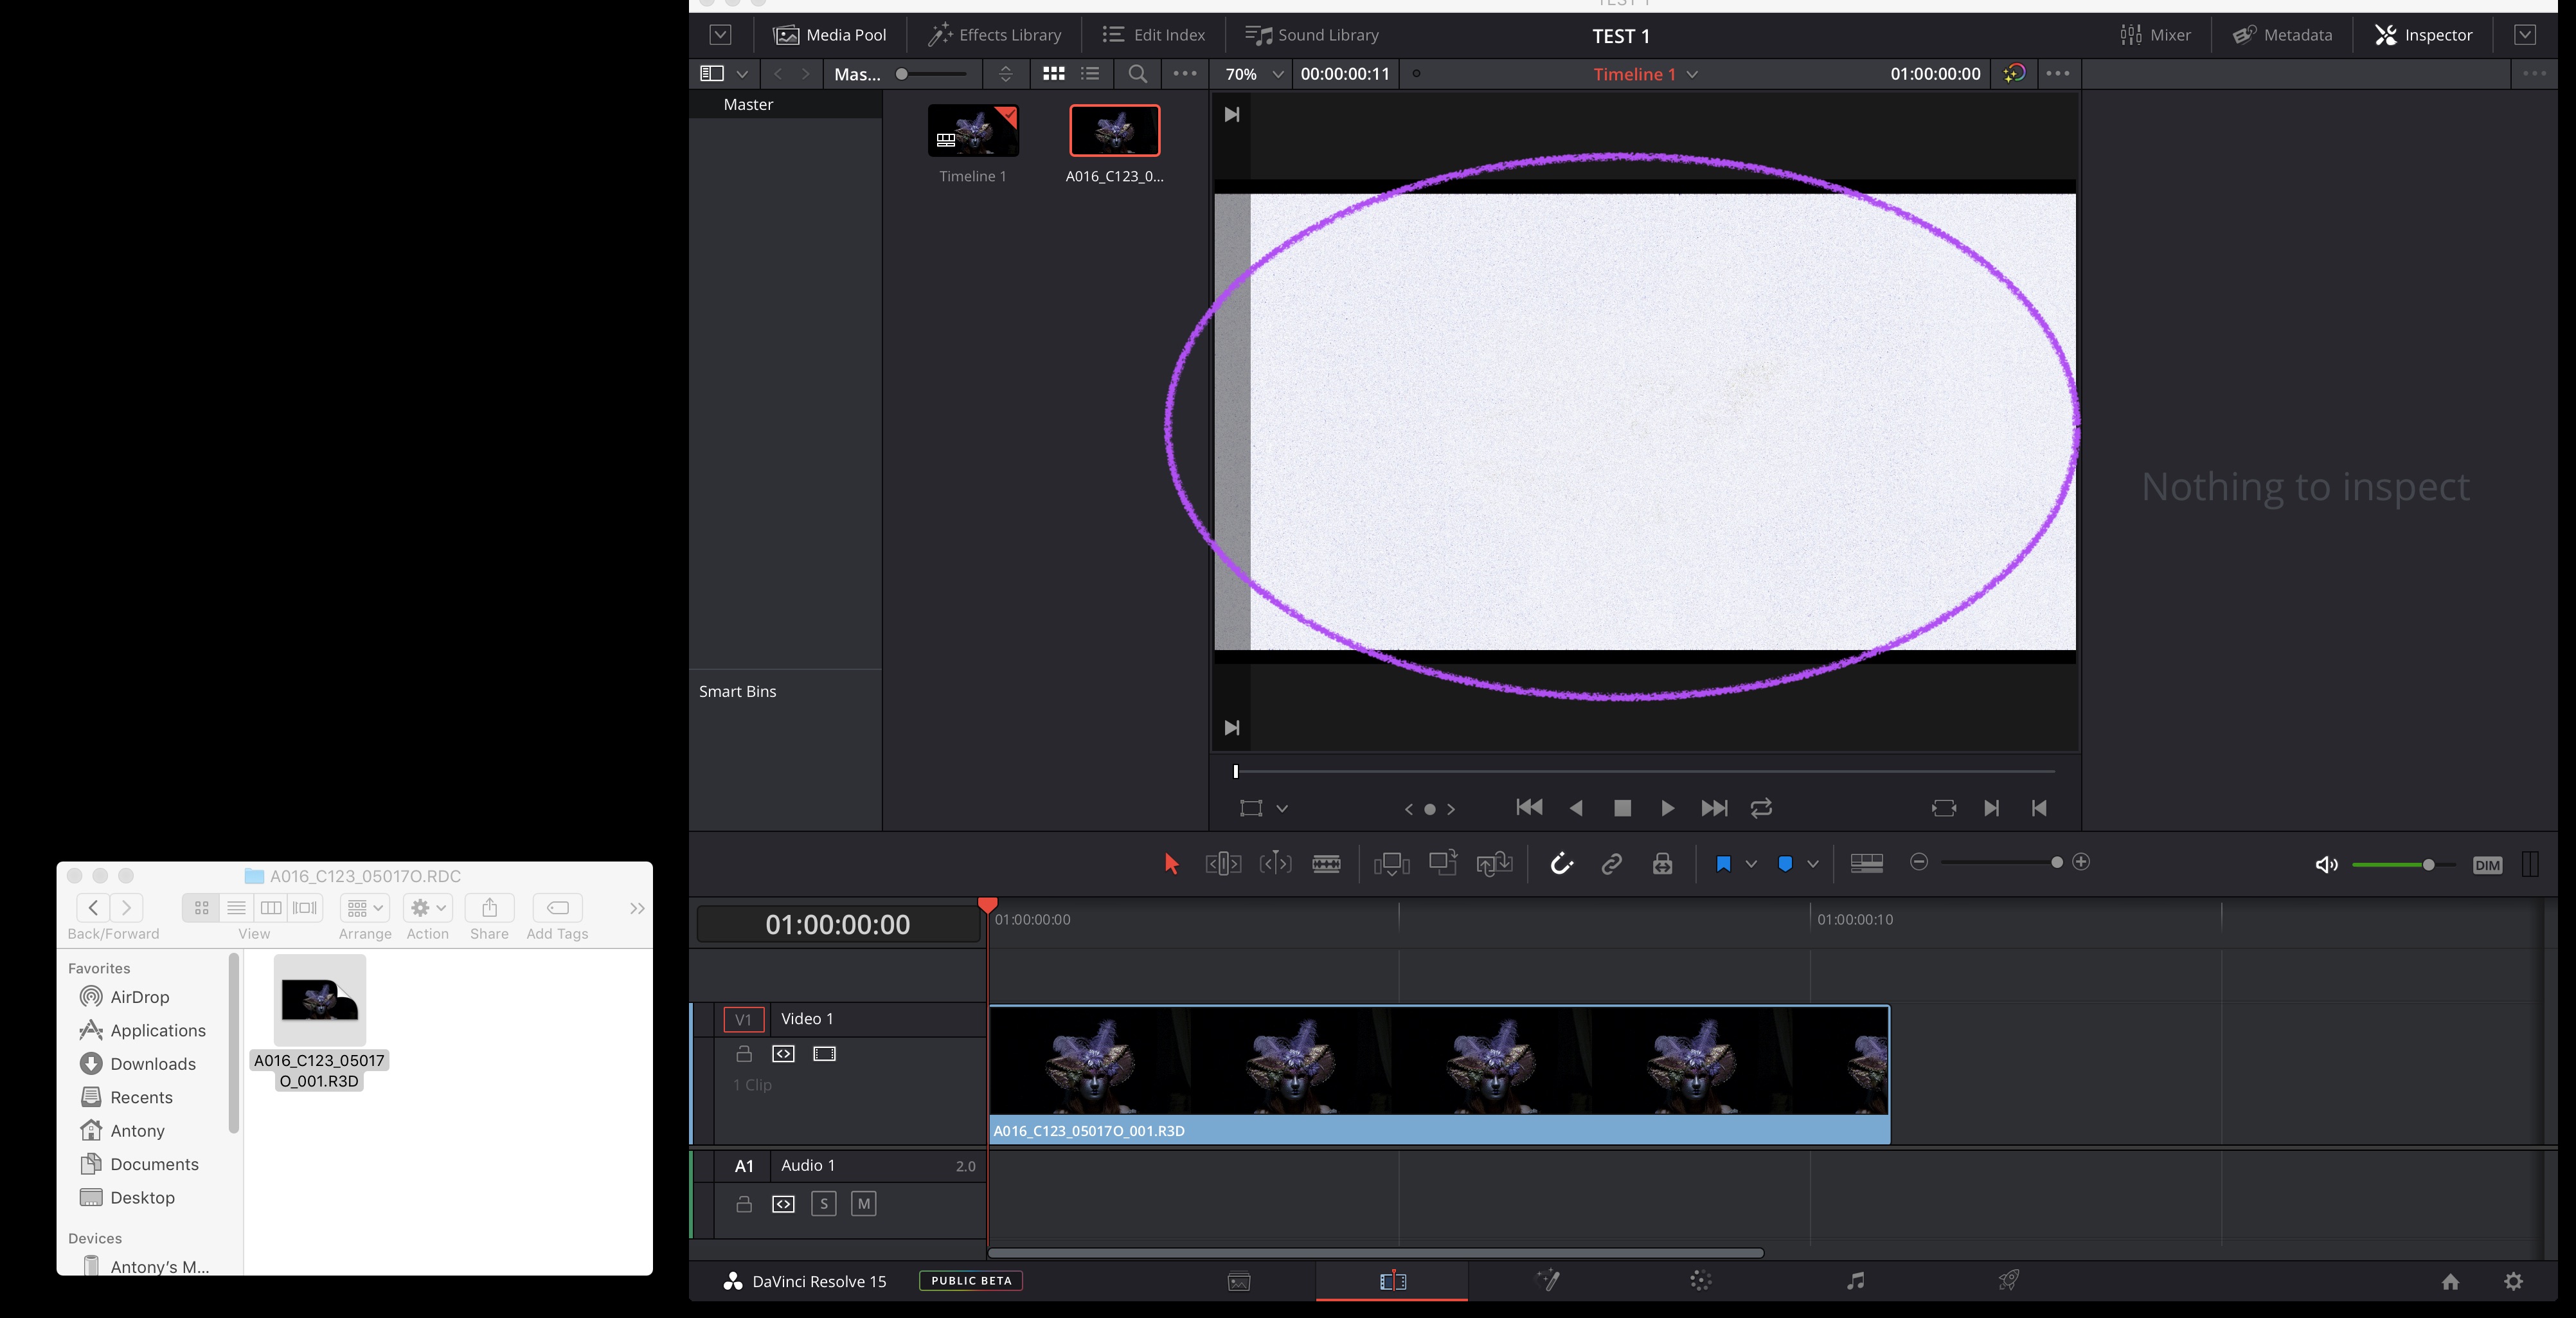Go to first frame of timeline

pos(1529,808)
